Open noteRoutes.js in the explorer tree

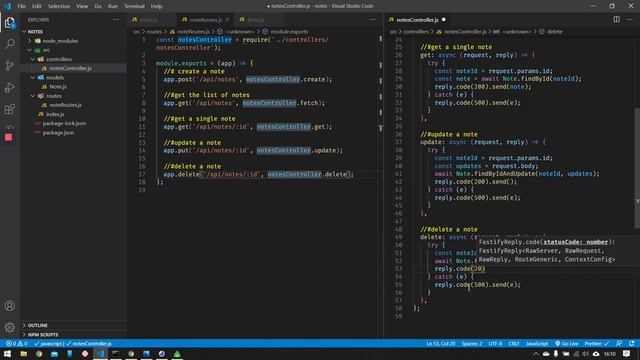point(65,105)
